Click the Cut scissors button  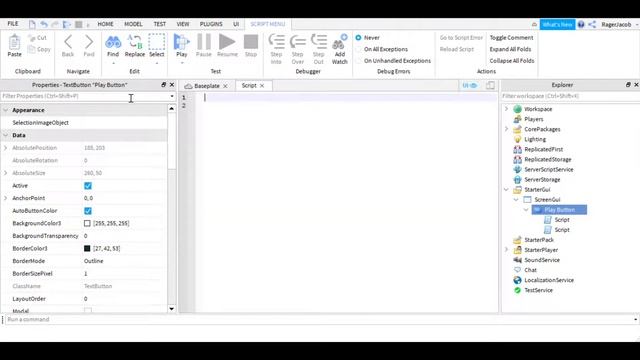(x=38, y=38)
